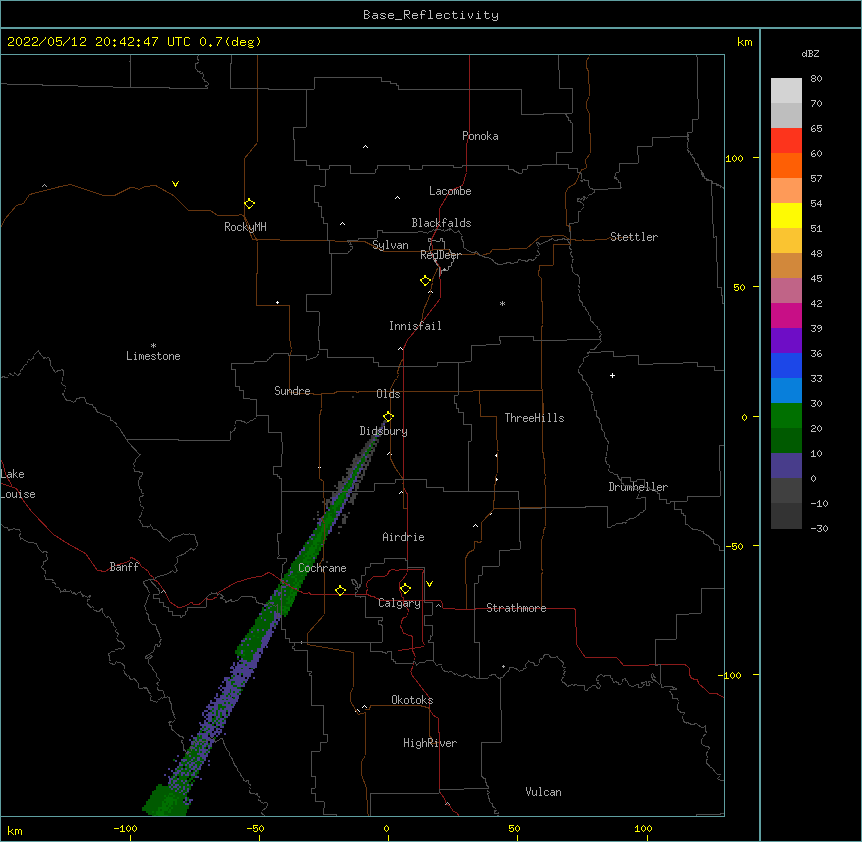The width and height of the screenshot is (862, 842).
Task: Click the Drumheller town label
Action: pos(638,487)
